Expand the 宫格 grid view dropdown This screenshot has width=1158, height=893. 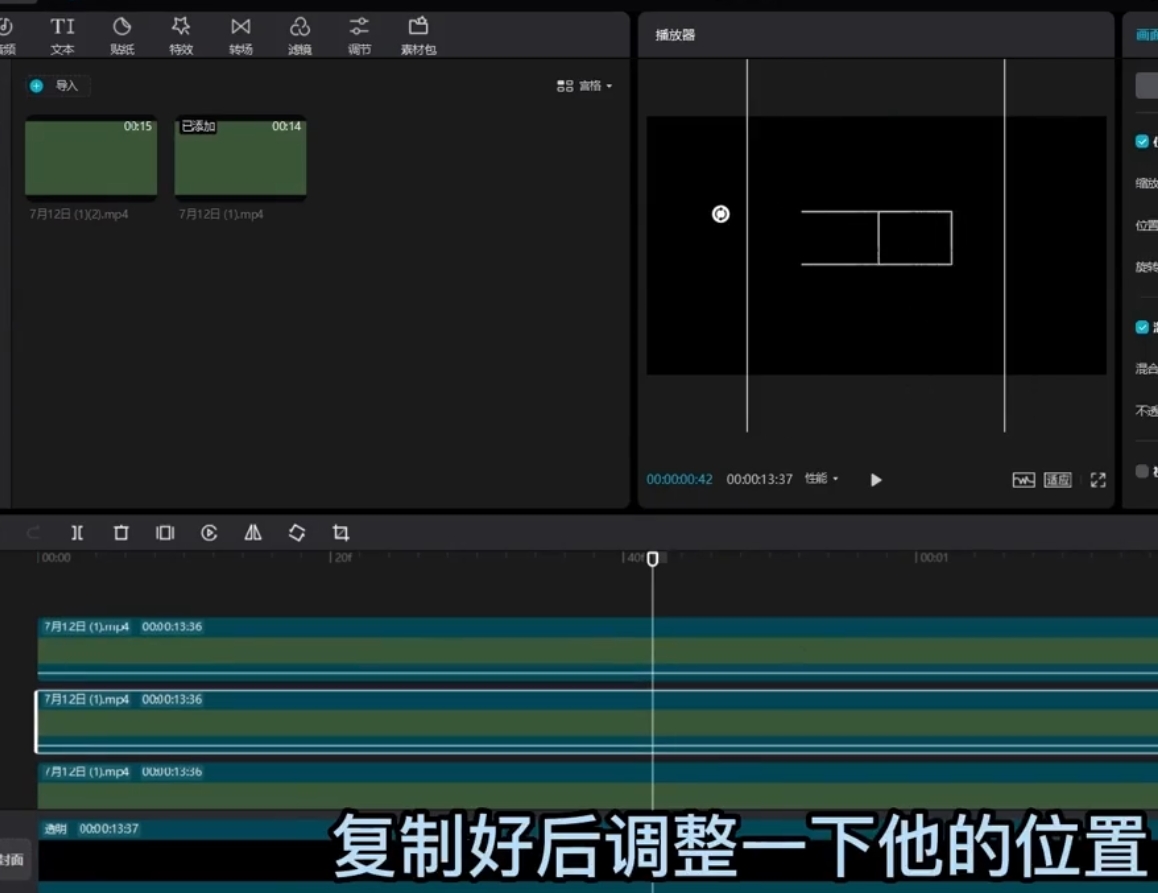pyautogui.click(x=585, y=86)
